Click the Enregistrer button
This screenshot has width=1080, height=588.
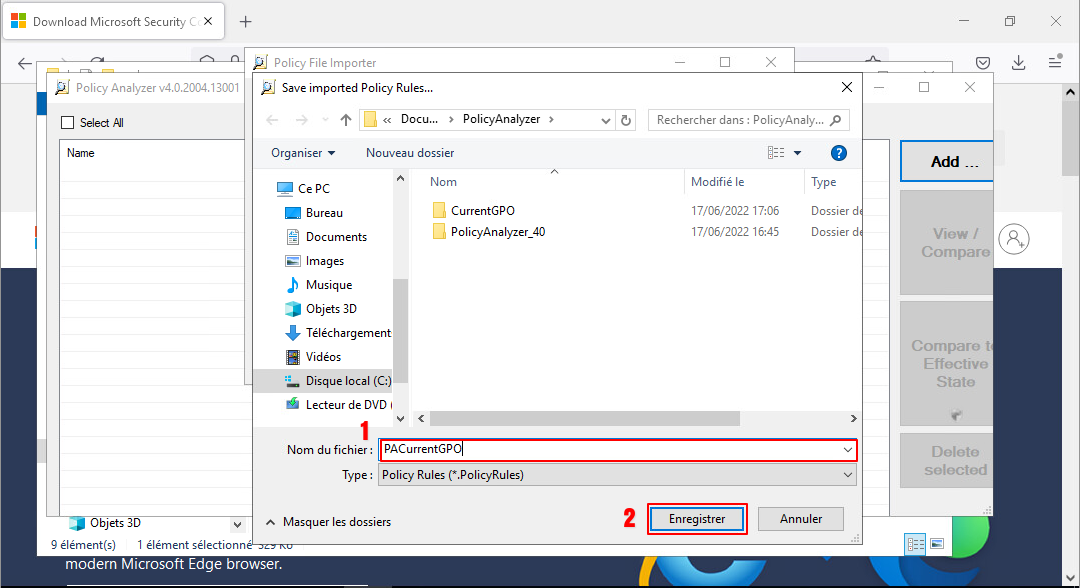point(697,519)
